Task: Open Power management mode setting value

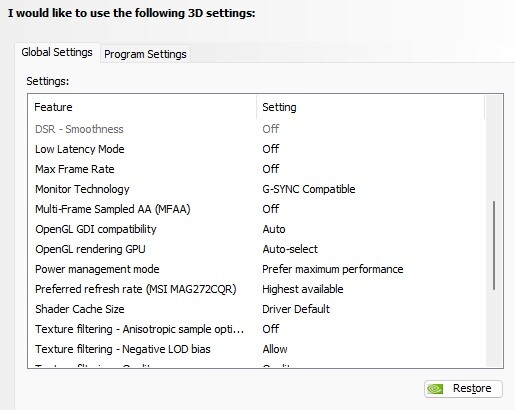Action: (333, 269)
